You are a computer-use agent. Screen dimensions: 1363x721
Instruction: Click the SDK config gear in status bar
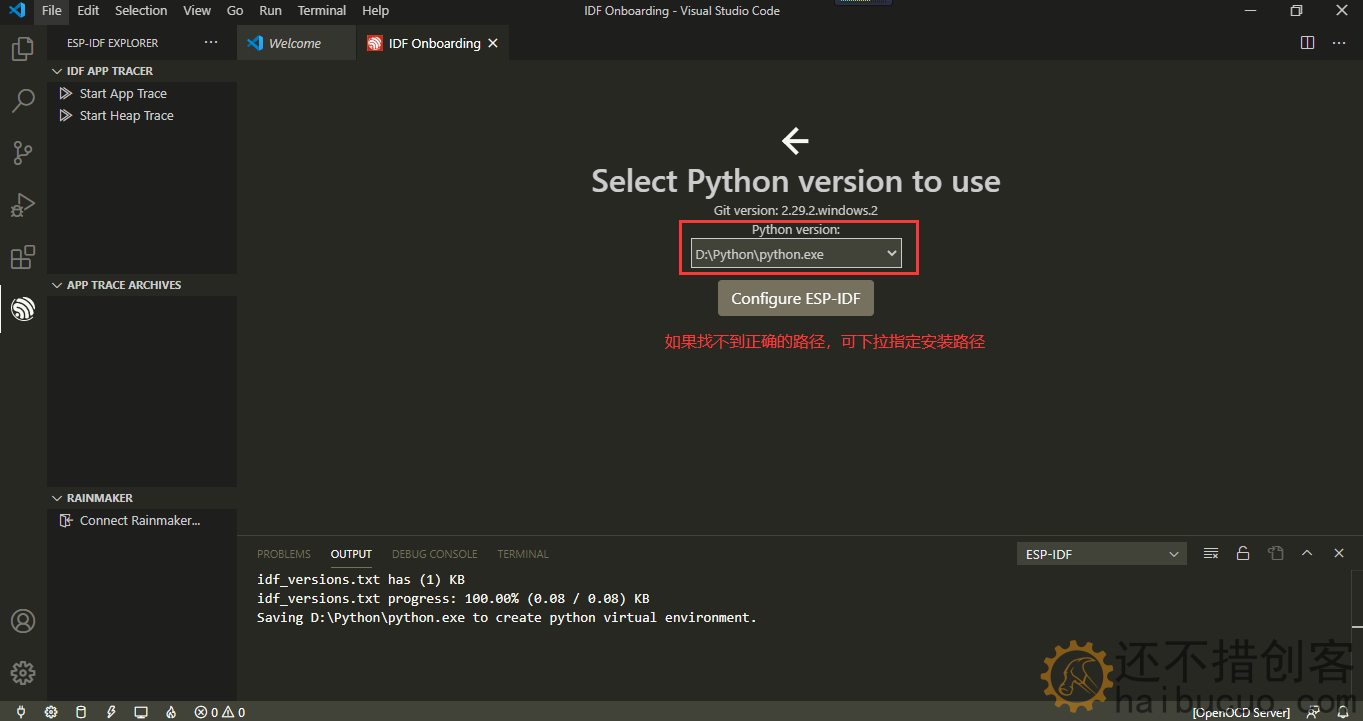[51, 712]
